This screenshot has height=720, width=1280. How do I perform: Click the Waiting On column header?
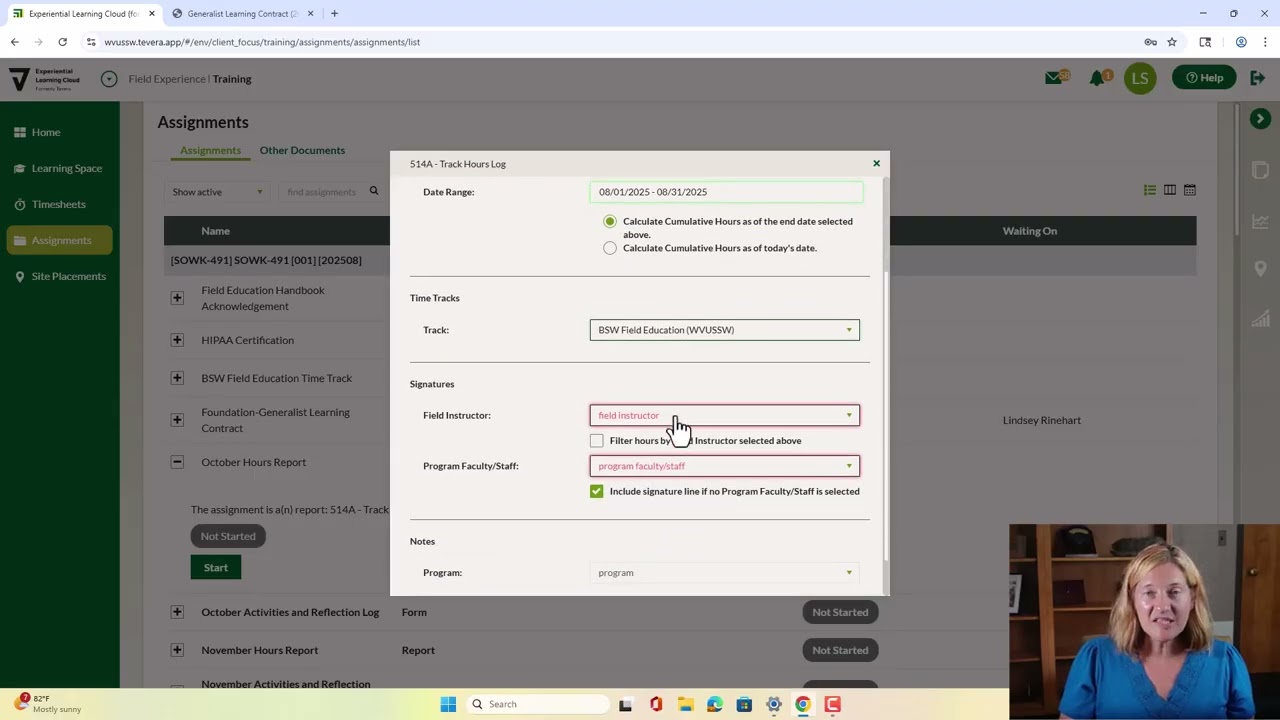1030,231
